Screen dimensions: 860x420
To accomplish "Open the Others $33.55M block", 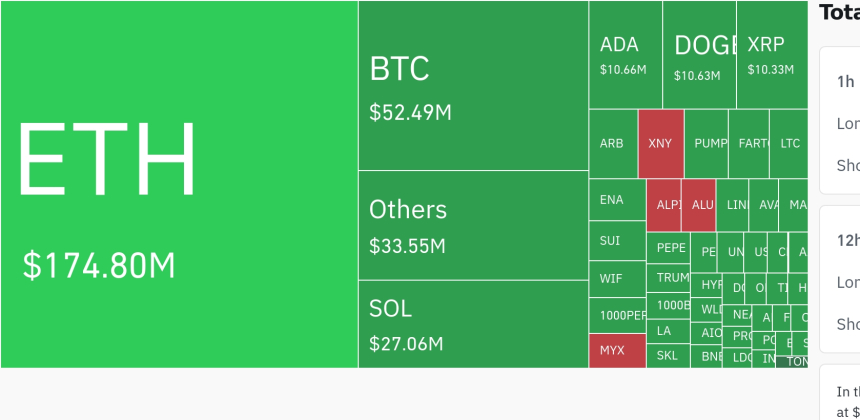I will coord(473,225).
